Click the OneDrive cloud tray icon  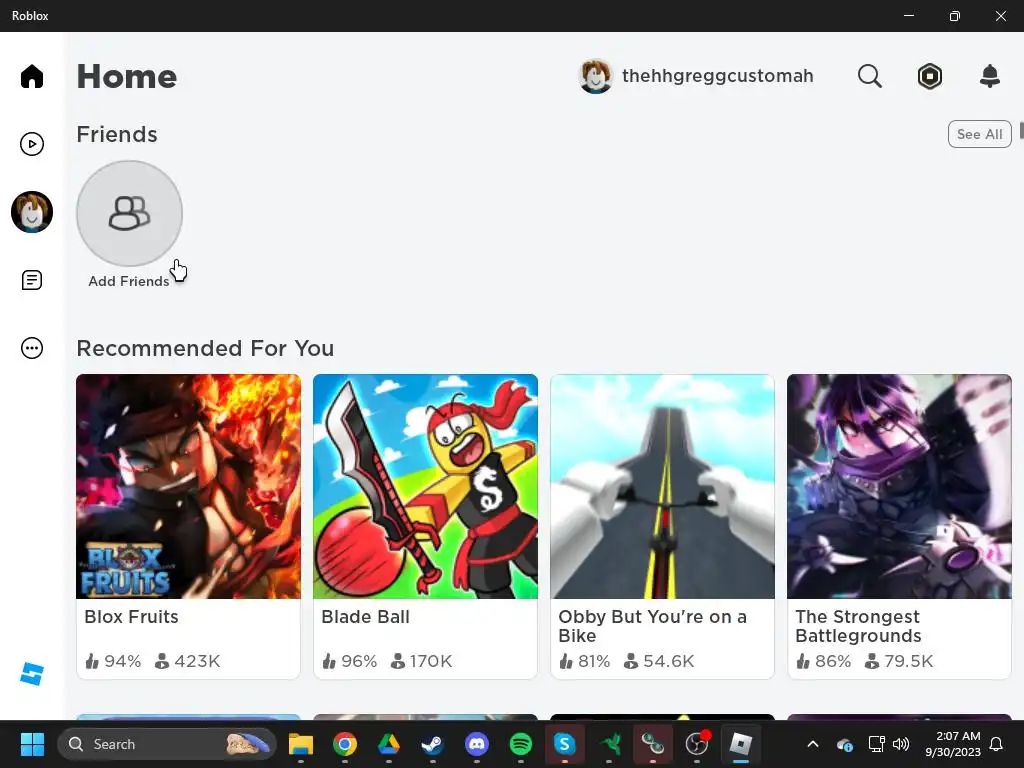844,744
